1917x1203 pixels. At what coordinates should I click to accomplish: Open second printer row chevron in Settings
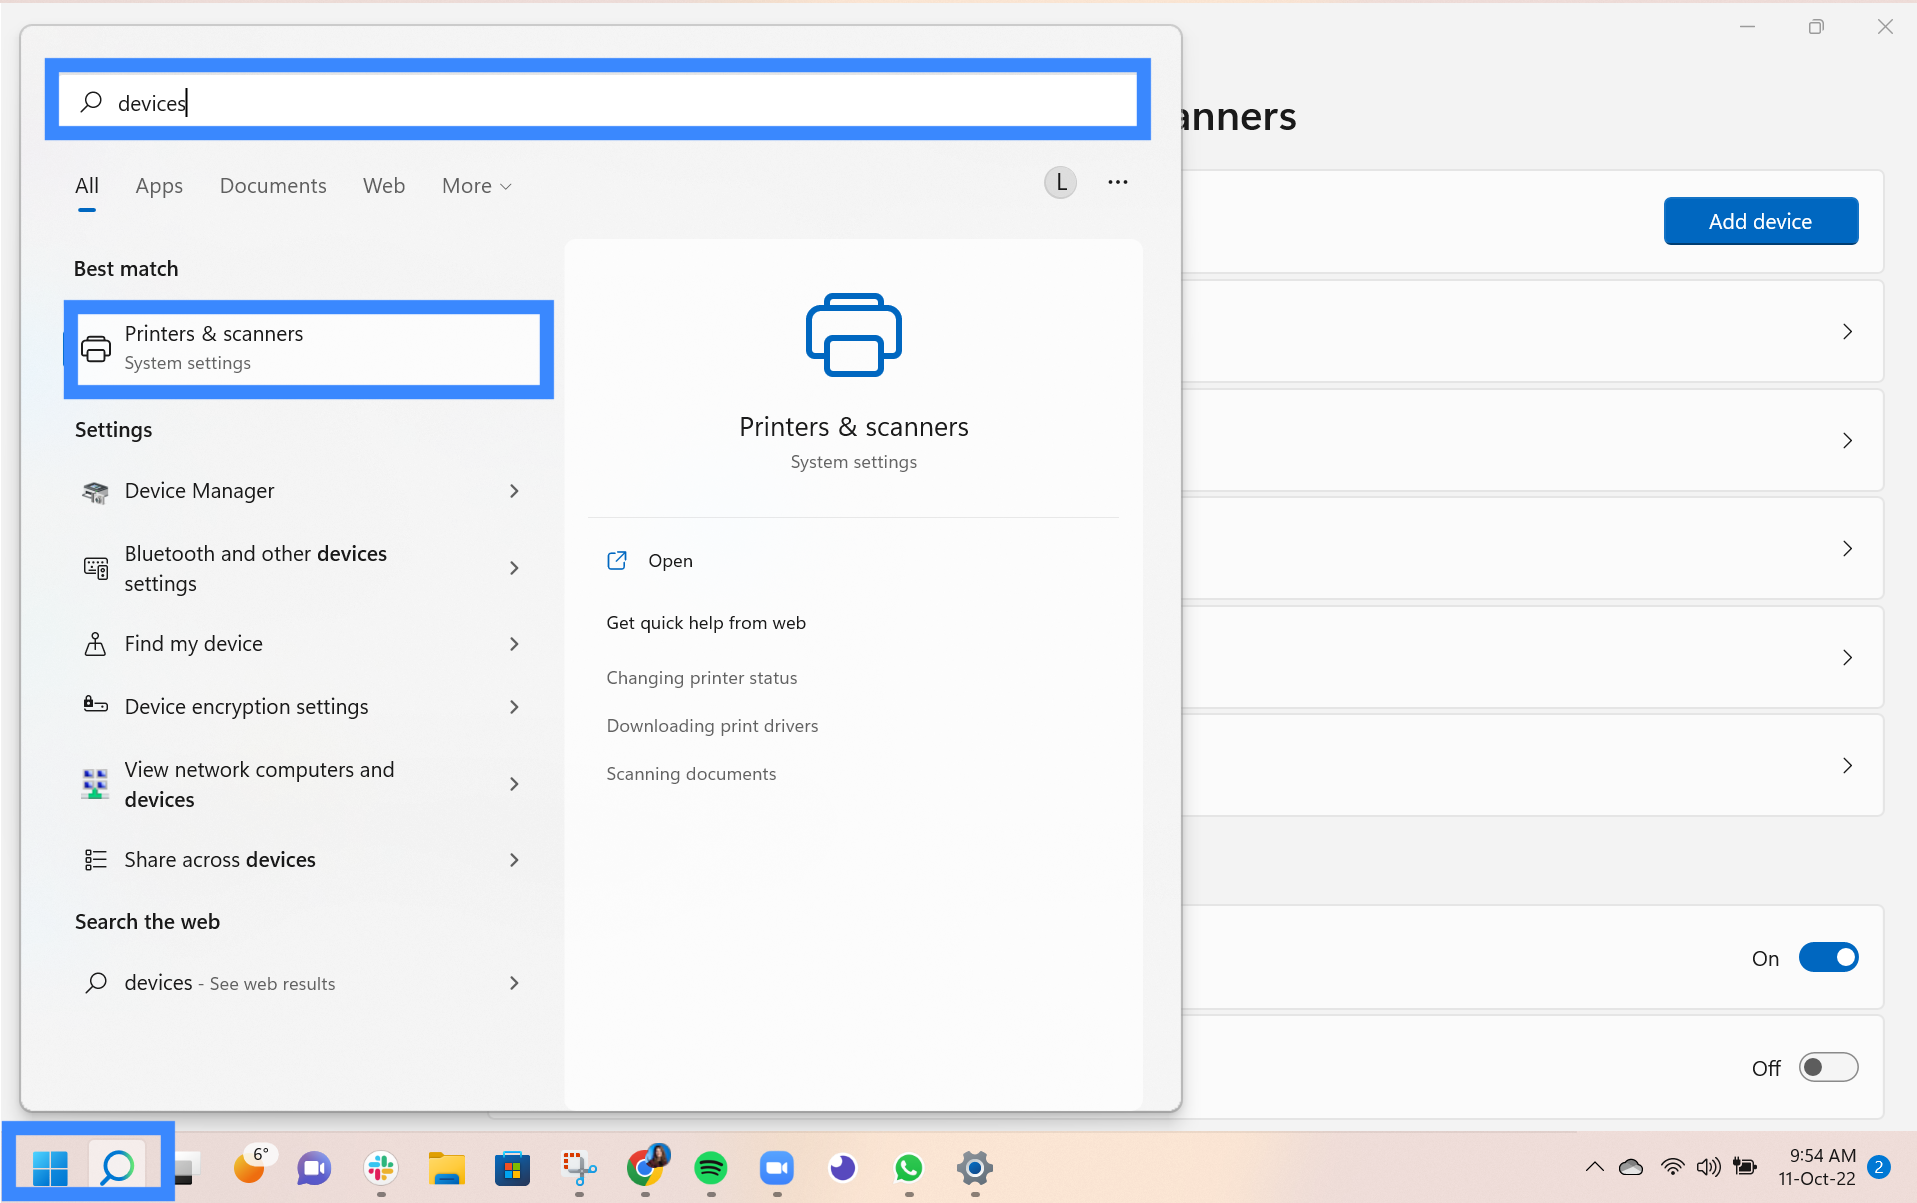click(1847, 440)
